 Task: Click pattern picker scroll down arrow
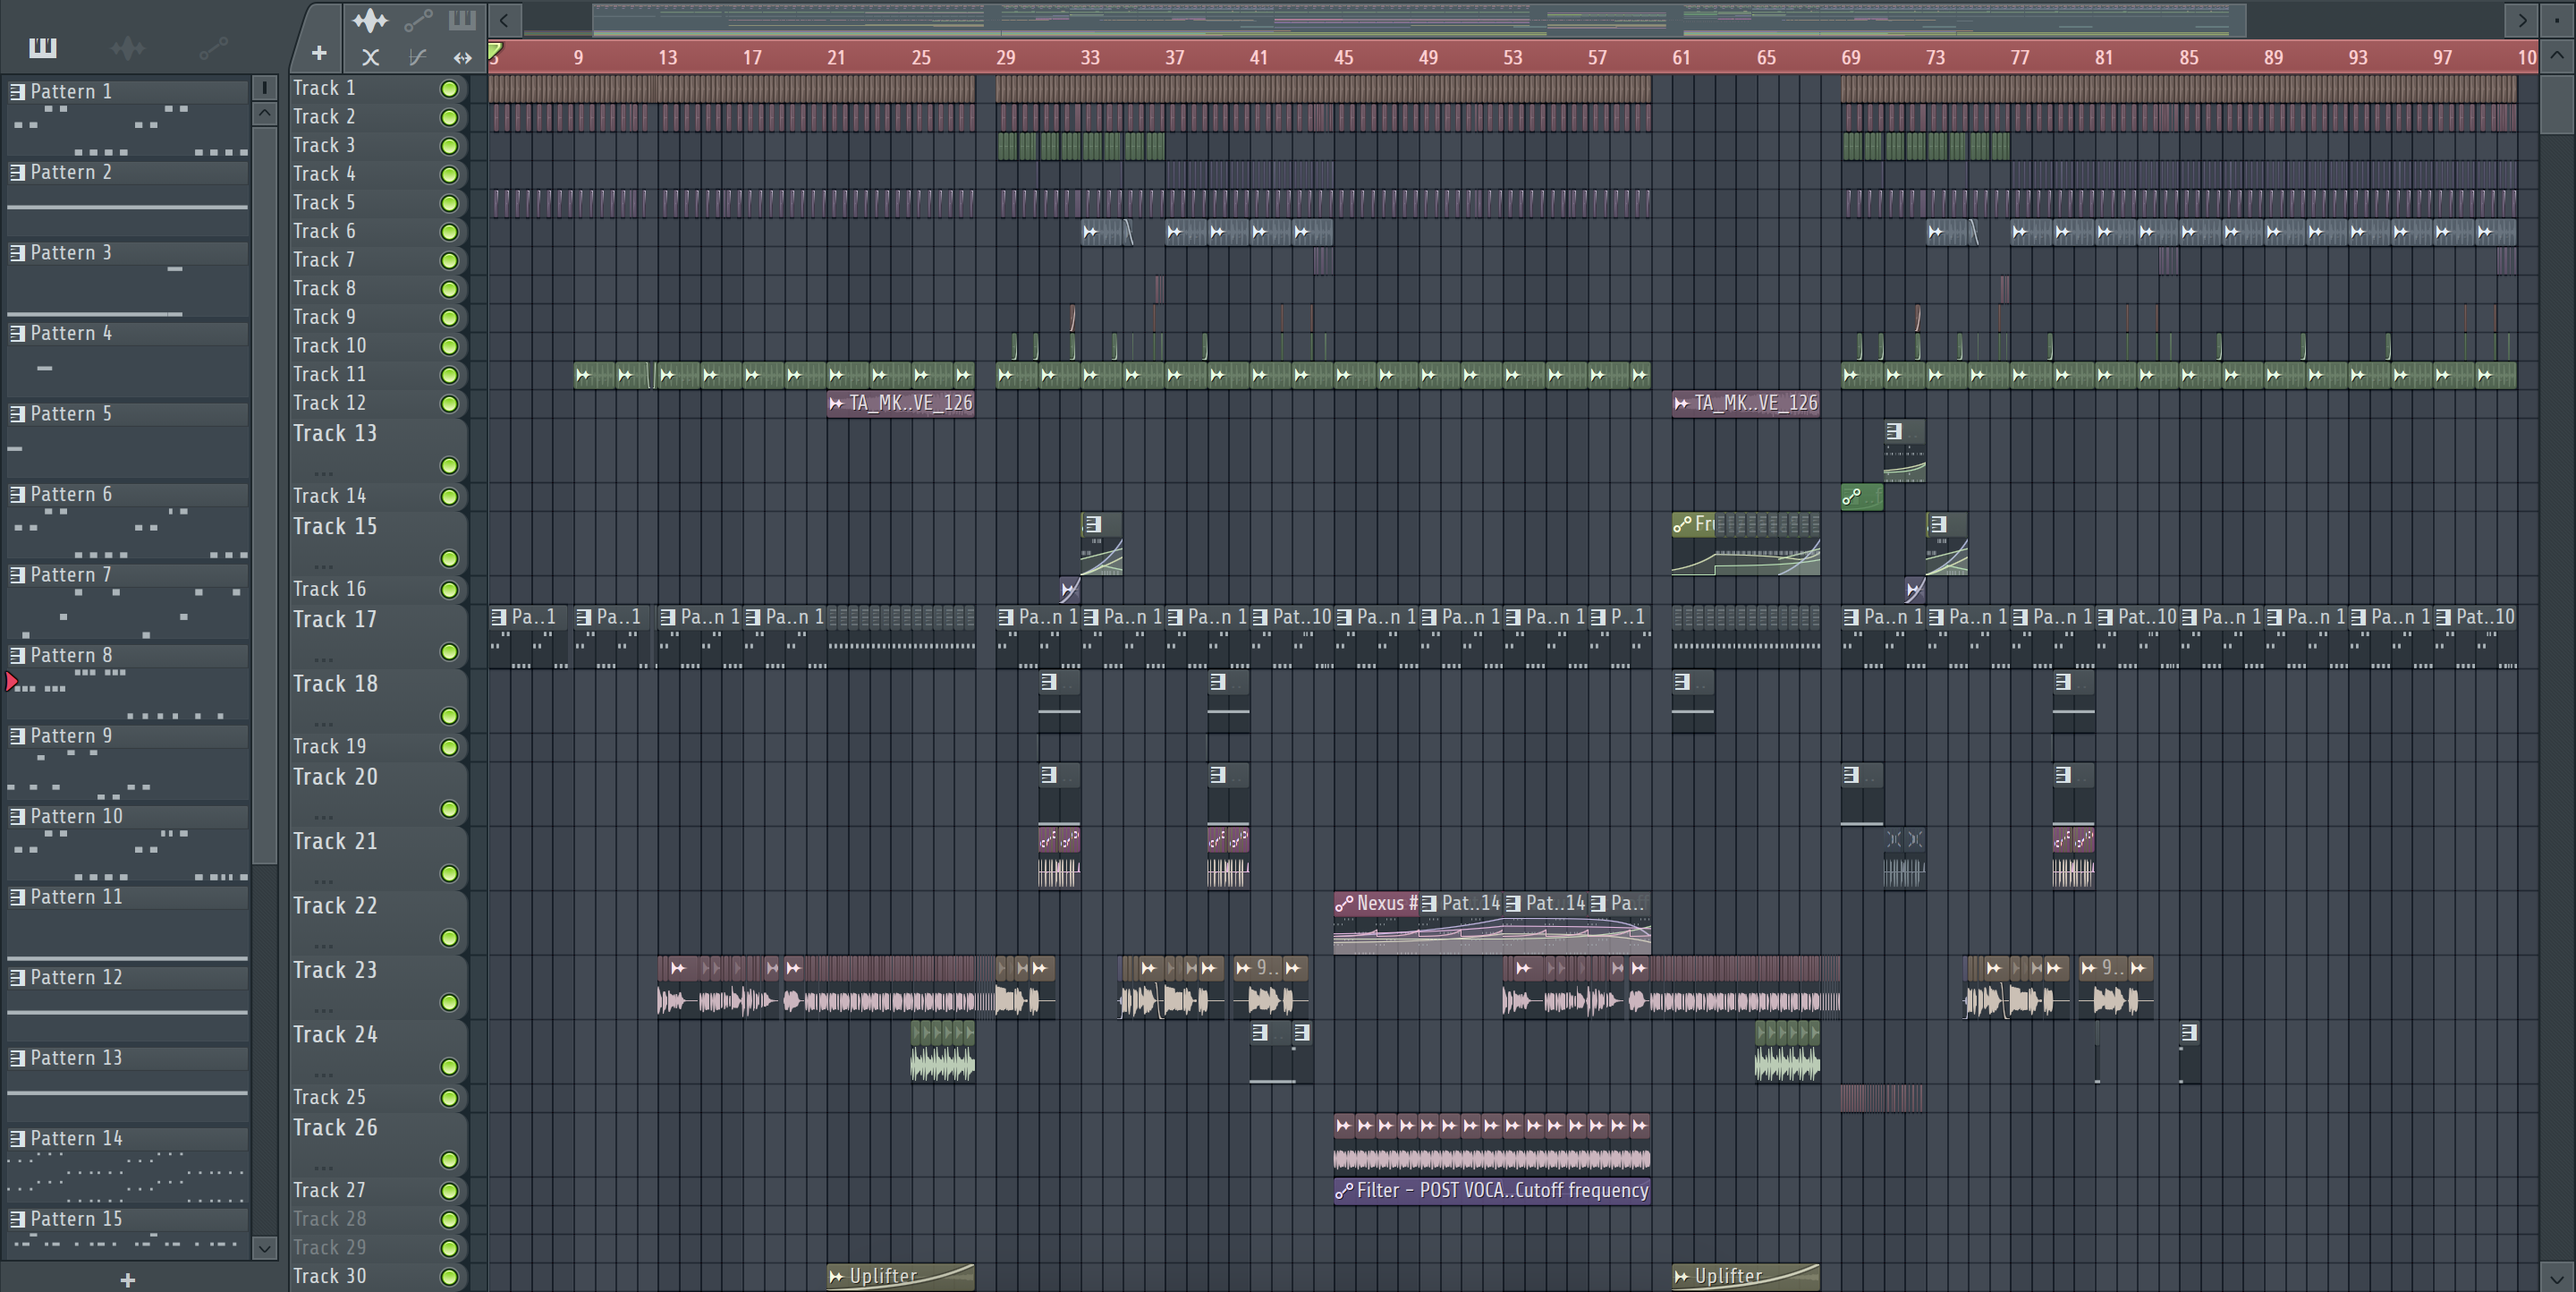(x=264, y=1247)
